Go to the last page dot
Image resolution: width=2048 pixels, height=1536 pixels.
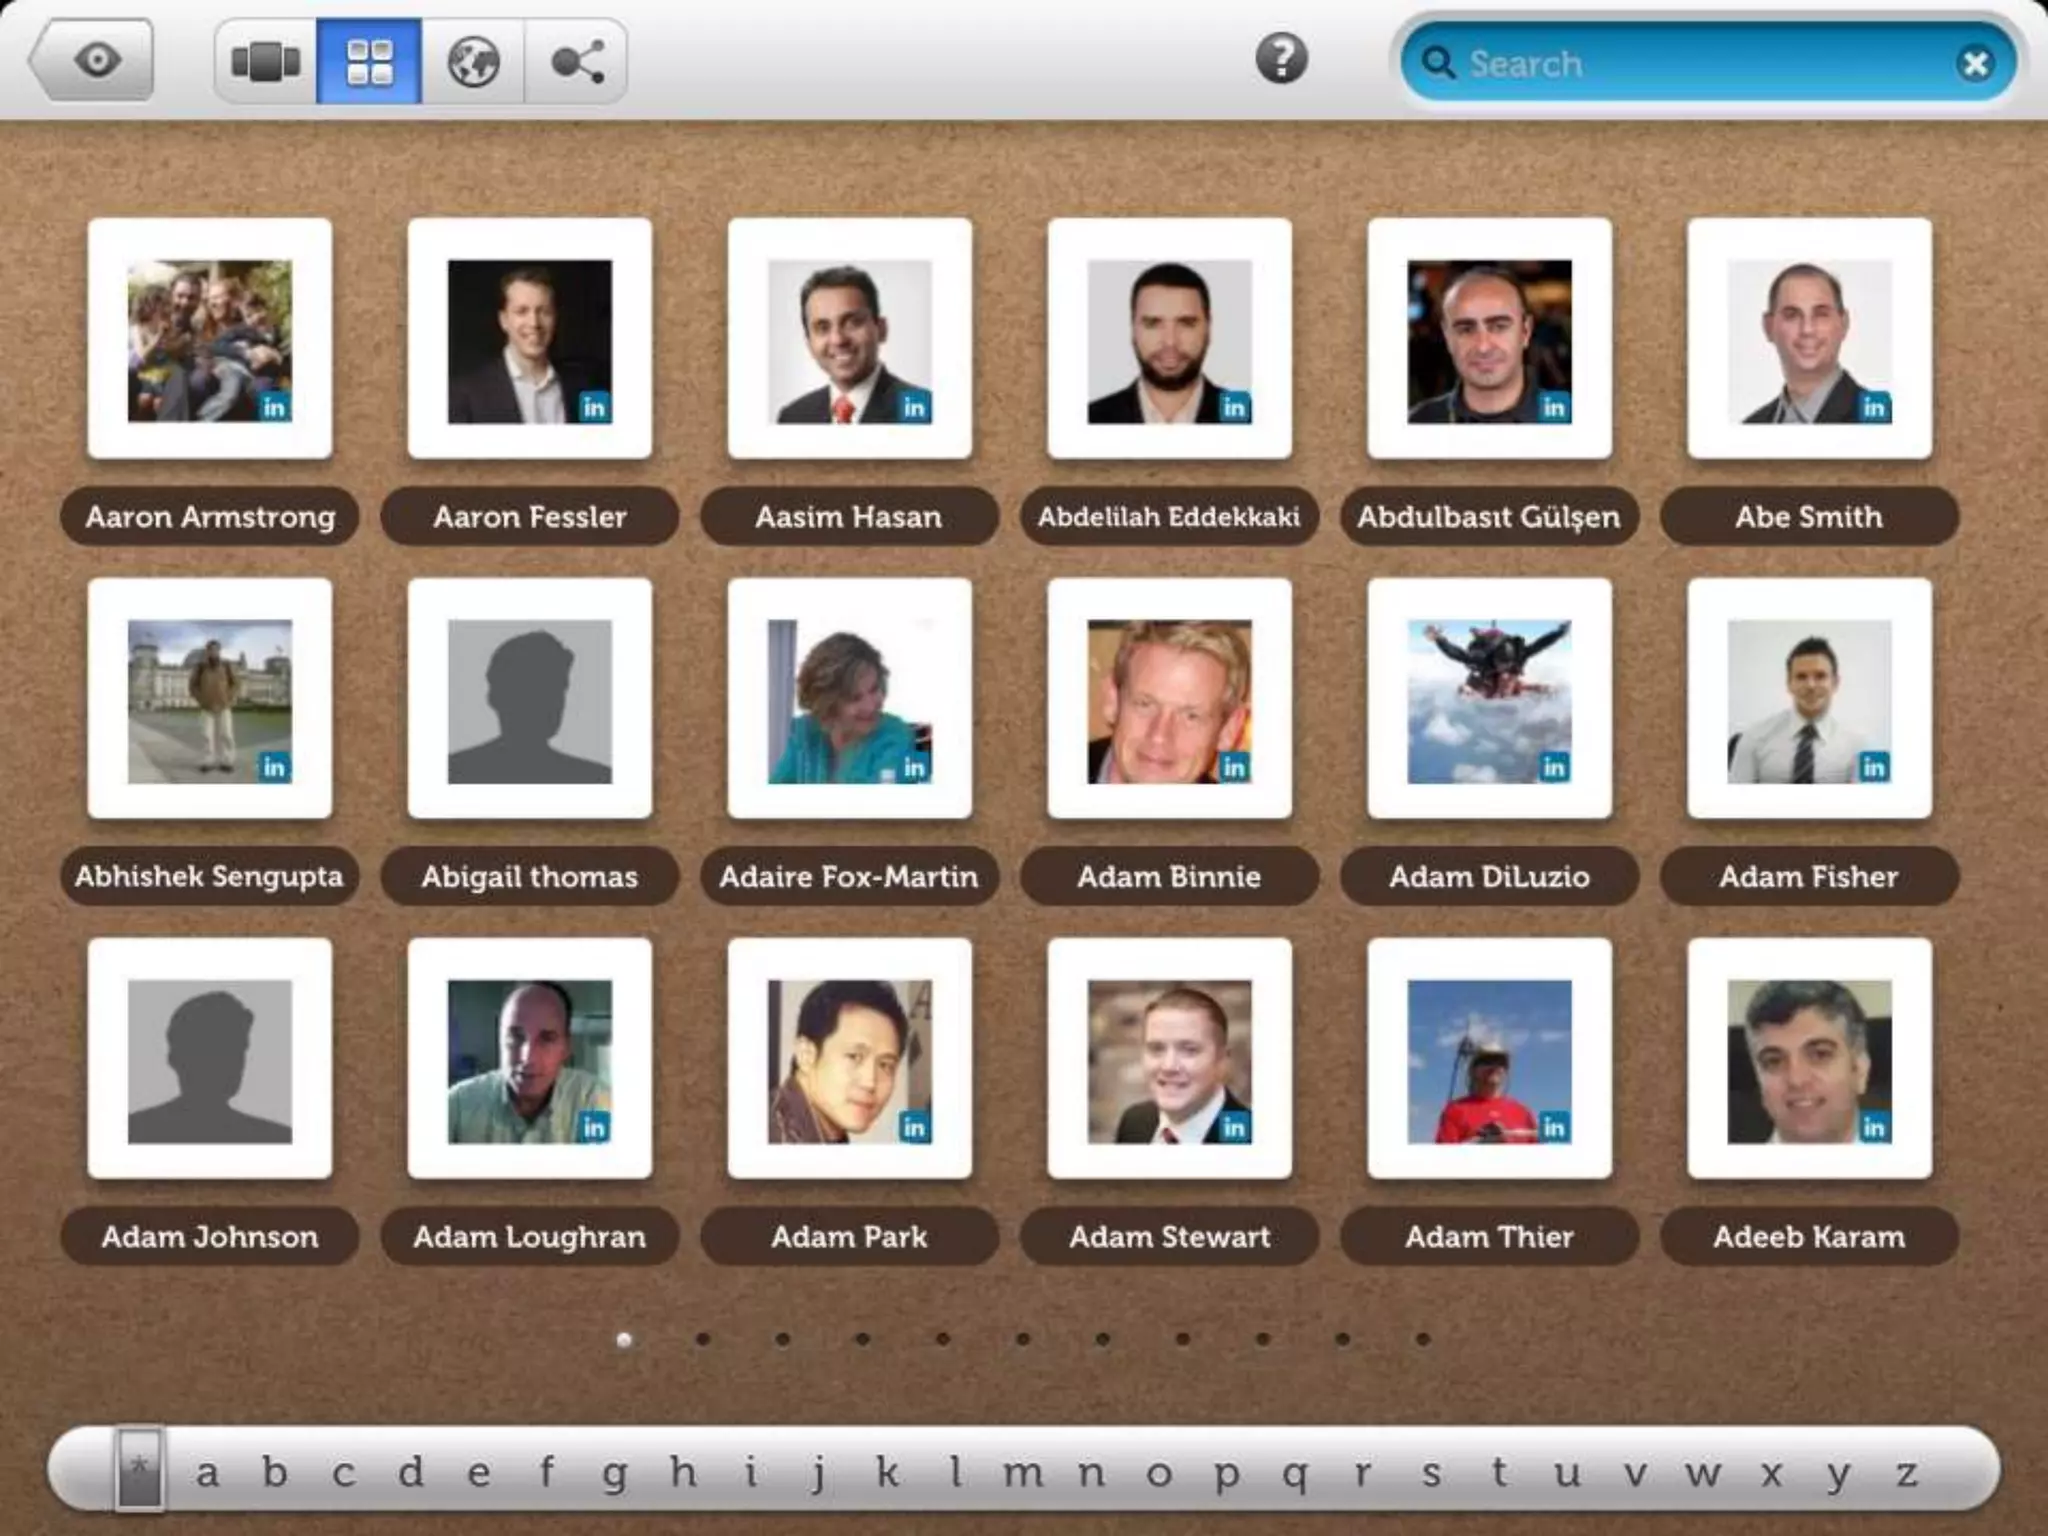[1423, 1339]
